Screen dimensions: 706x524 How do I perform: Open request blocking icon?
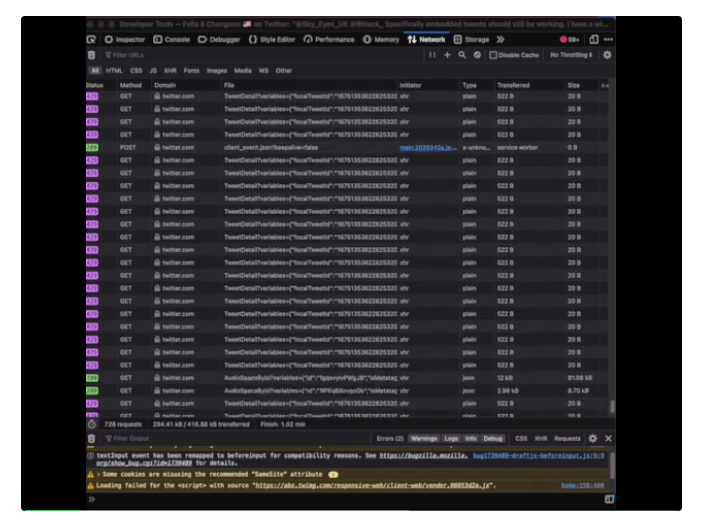(477, 55)
